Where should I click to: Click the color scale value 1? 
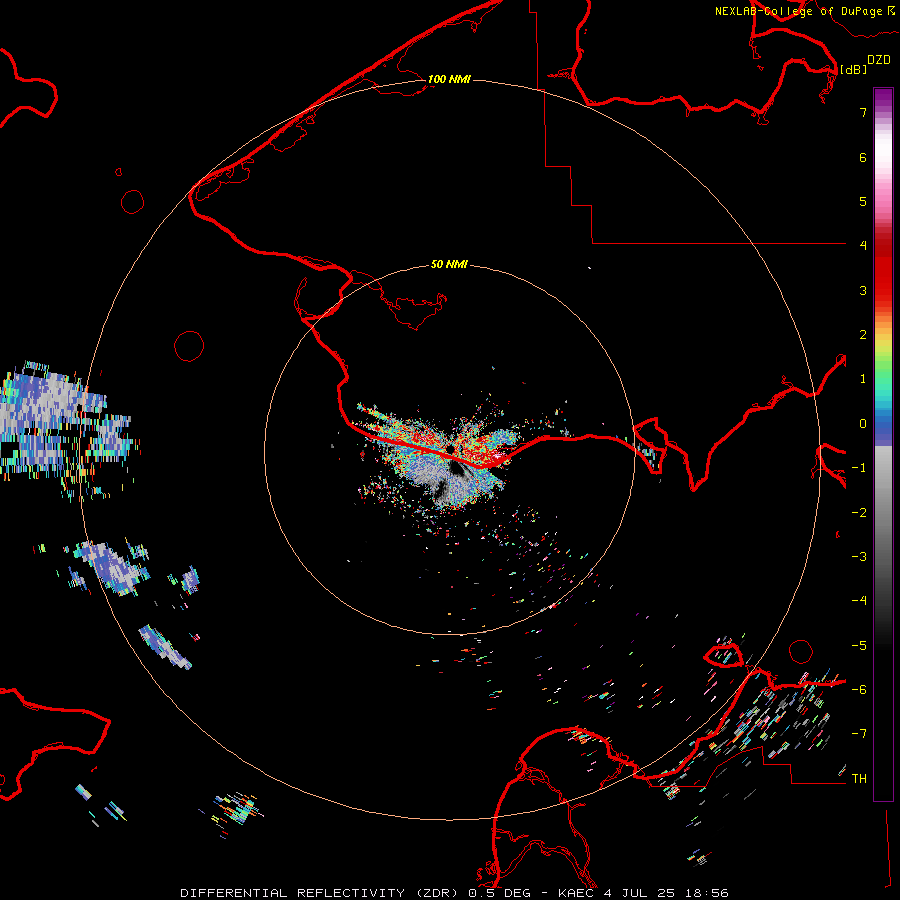(x=863, y=379)
